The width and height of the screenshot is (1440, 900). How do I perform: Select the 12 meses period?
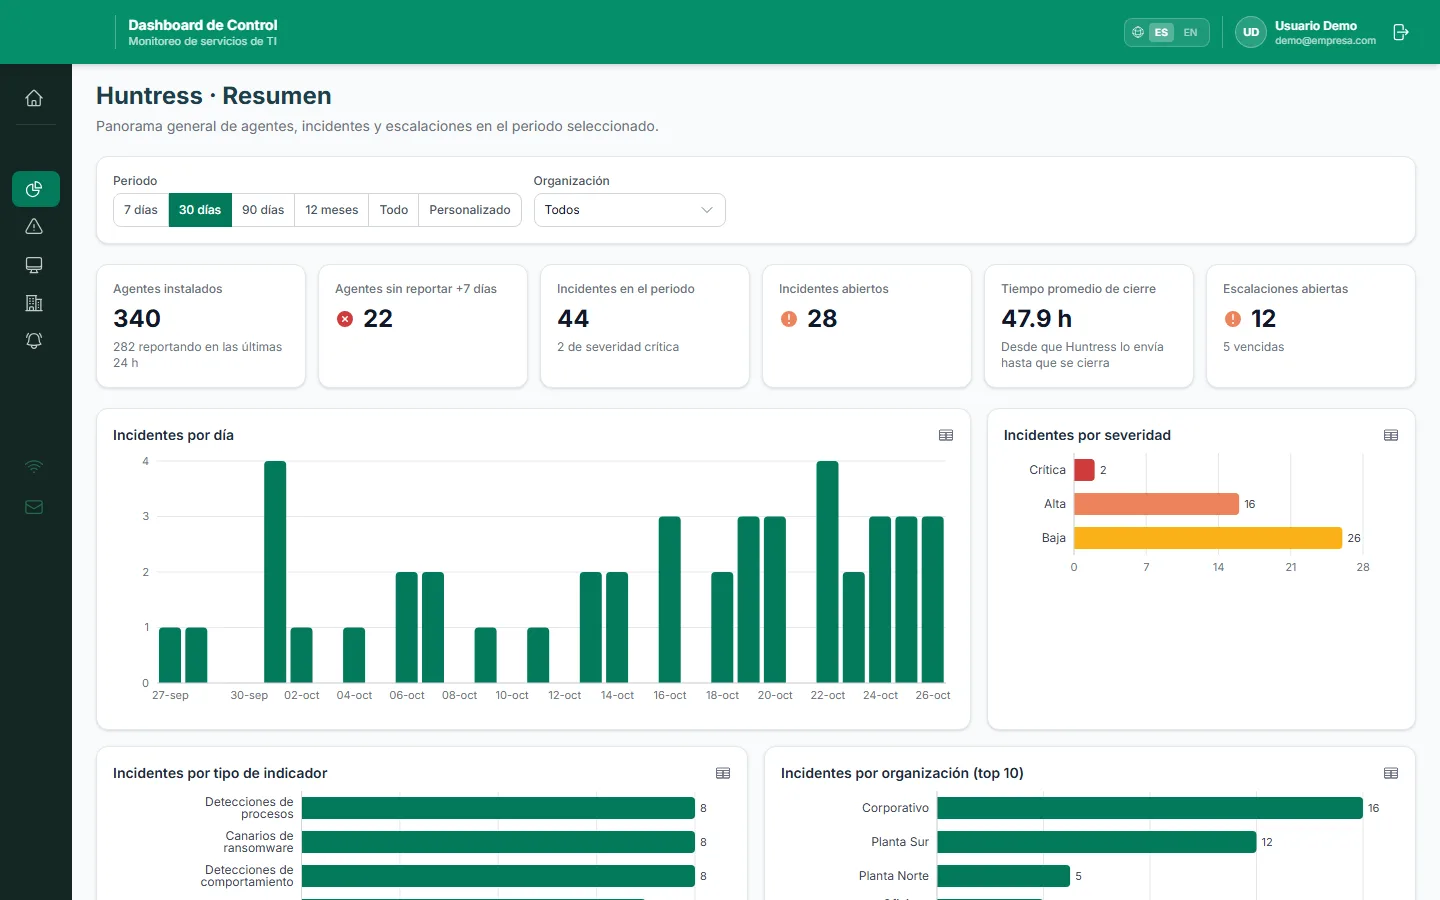click(x=332, y=210)
